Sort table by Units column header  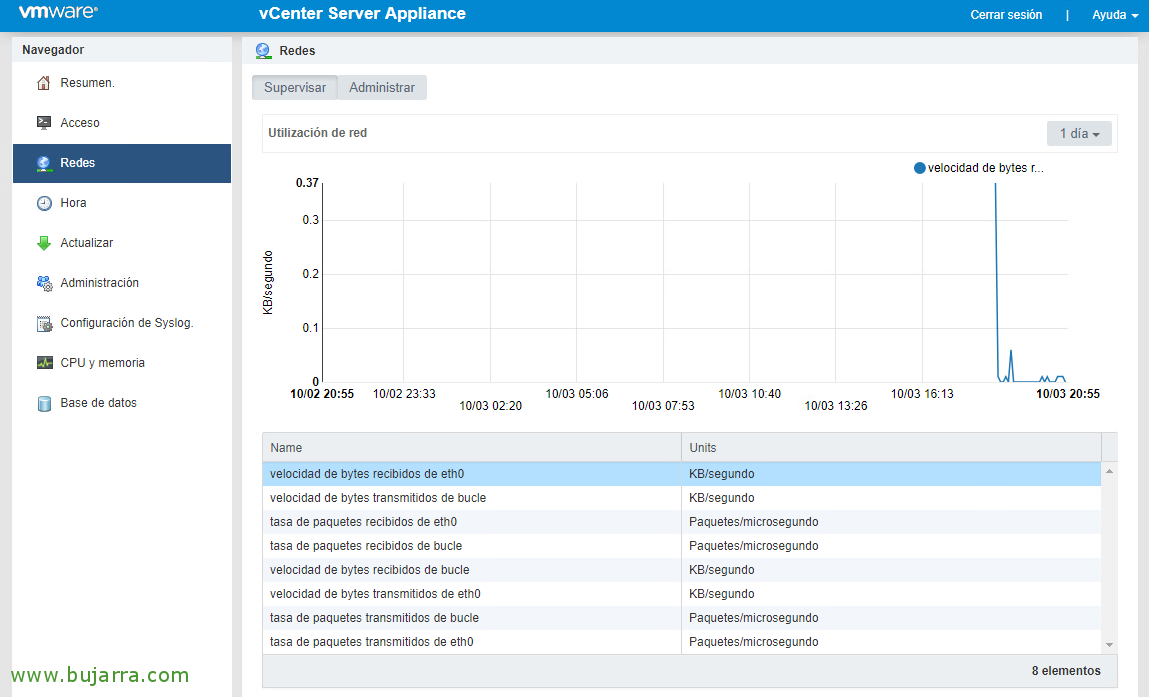coord(891,448)
